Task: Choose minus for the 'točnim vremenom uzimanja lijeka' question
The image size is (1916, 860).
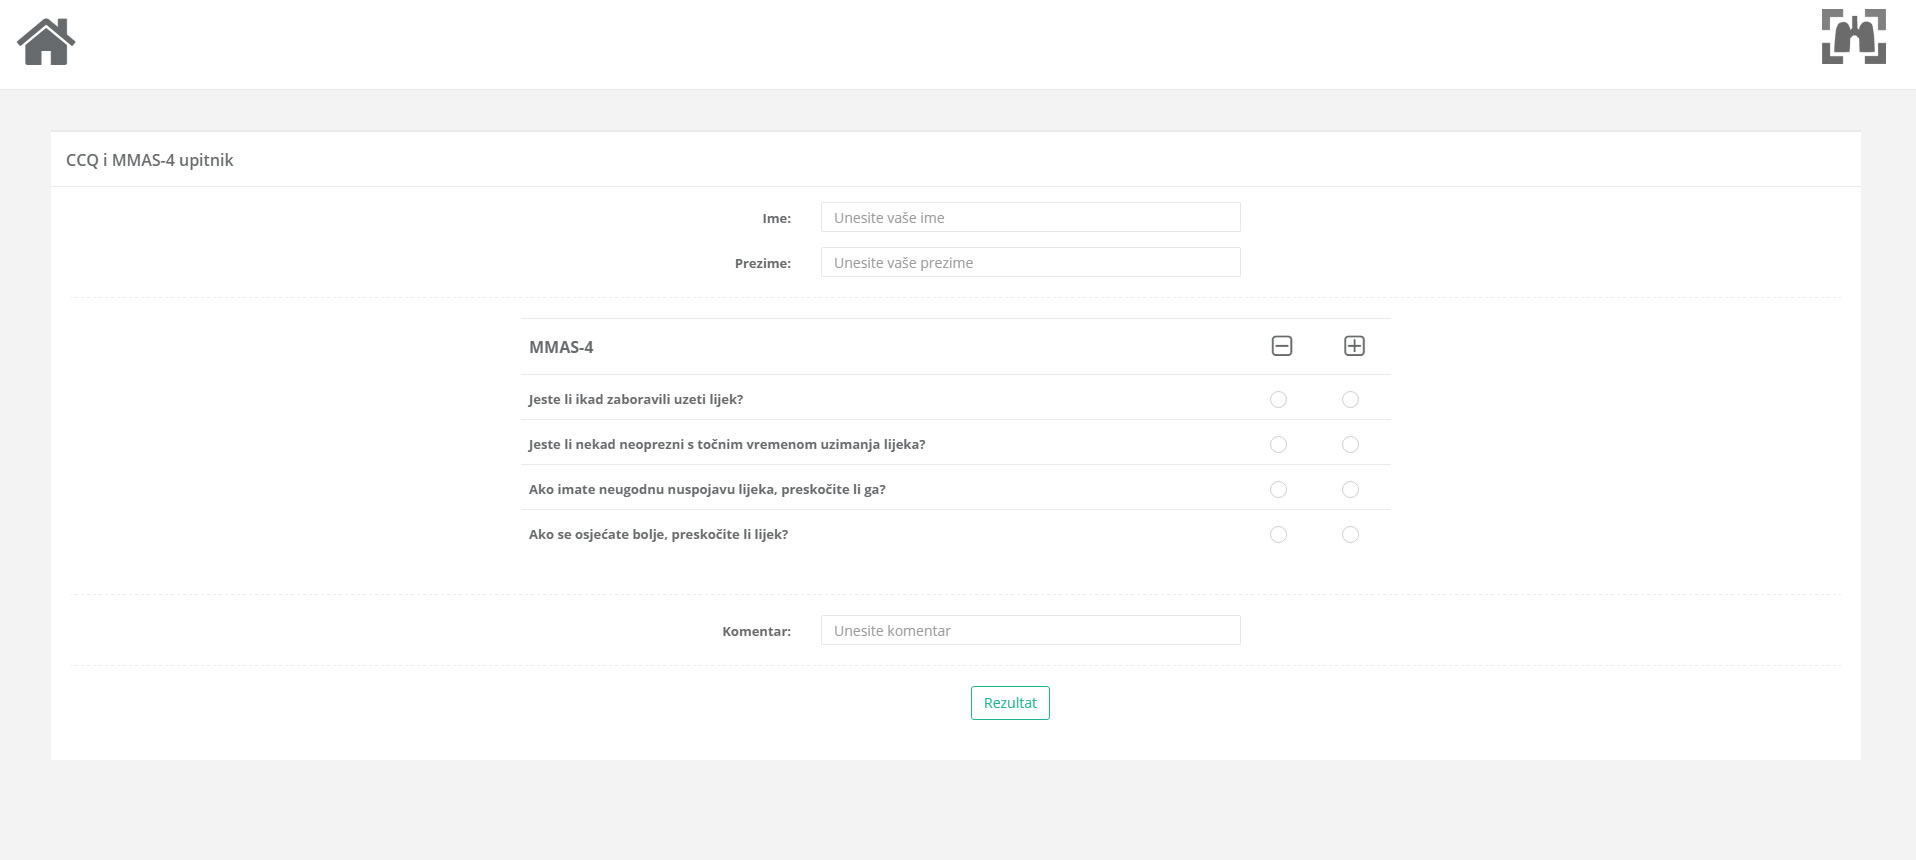Action: click(1278, 445)
